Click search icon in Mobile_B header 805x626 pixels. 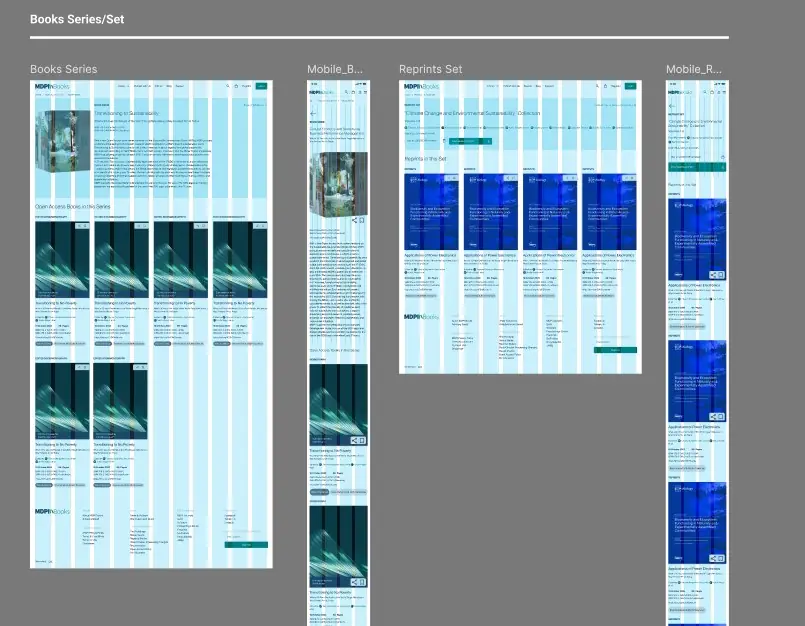point(347,92)
